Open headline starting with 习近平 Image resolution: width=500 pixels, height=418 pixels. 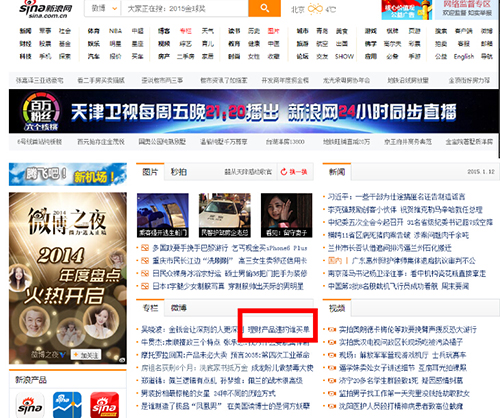[397, 197]
